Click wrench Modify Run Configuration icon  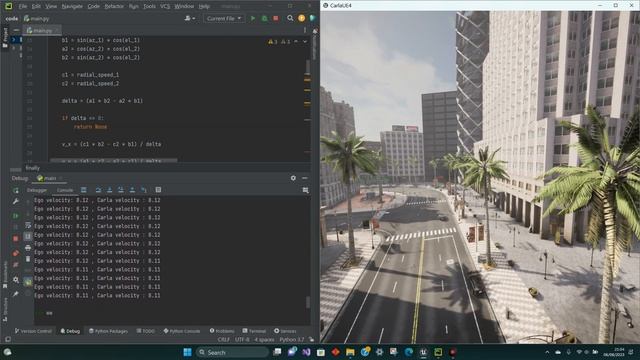coord(16,201)
